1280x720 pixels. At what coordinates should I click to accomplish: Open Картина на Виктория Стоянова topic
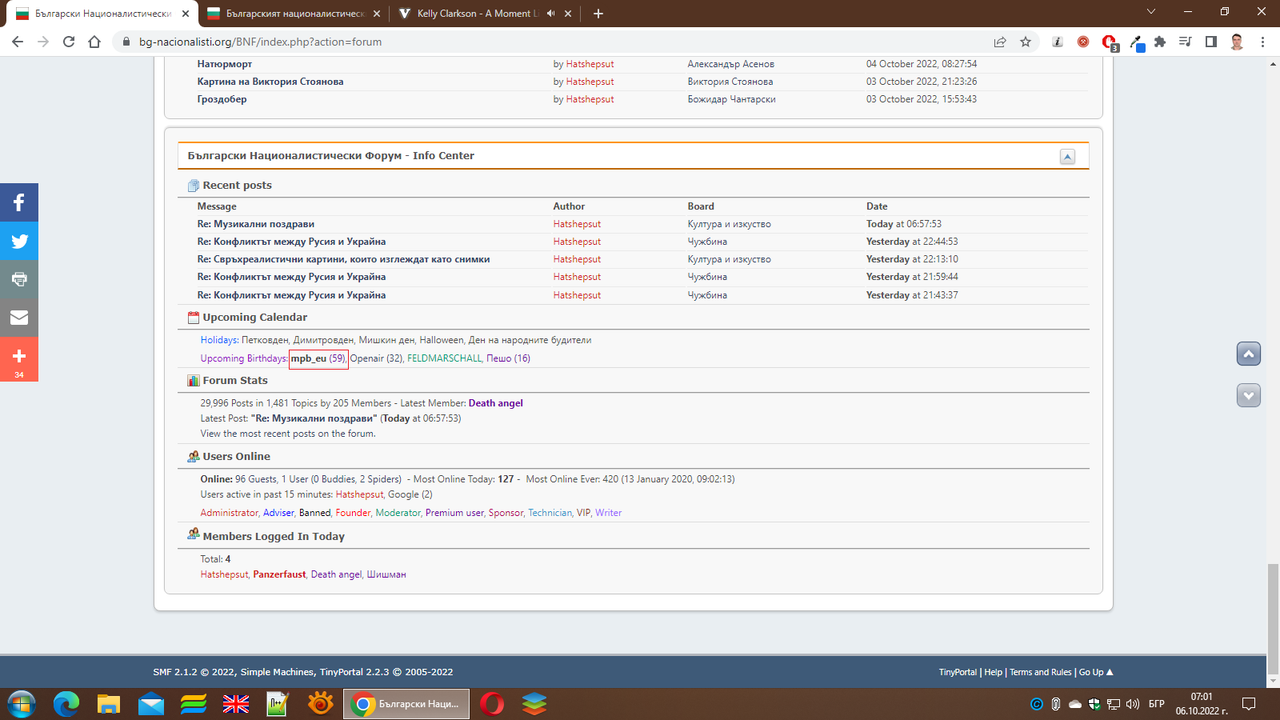tap(270, 82)
